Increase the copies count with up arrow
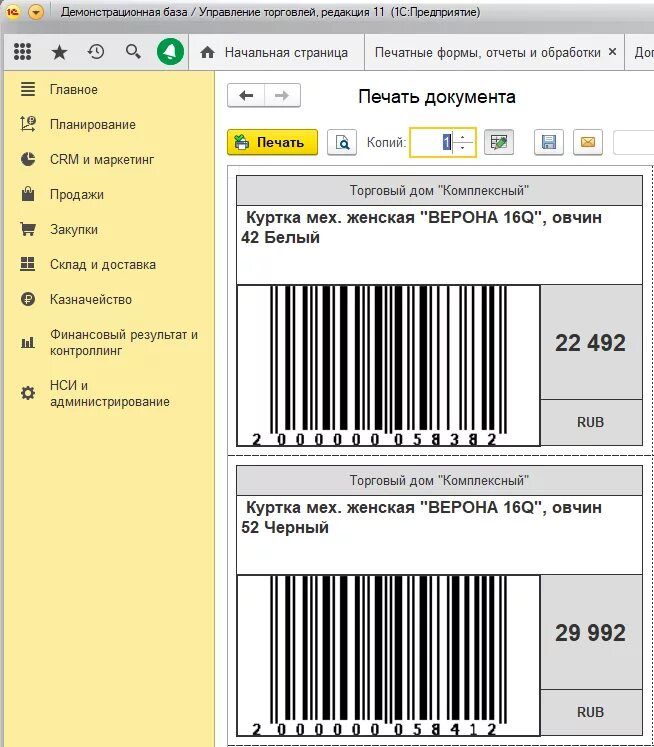The image size is (654, 747). (463, 136)
